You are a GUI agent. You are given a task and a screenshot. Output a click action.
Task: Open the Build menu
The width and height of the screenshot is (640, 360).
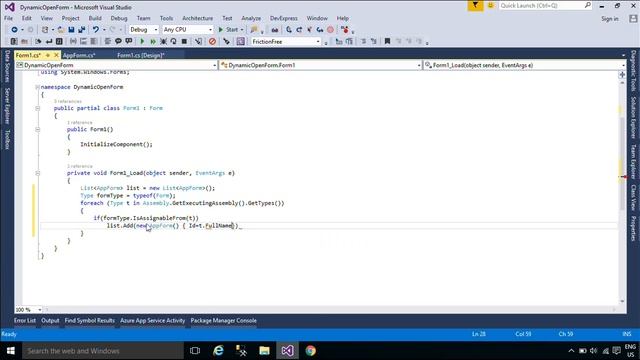(x=95, y=18)
